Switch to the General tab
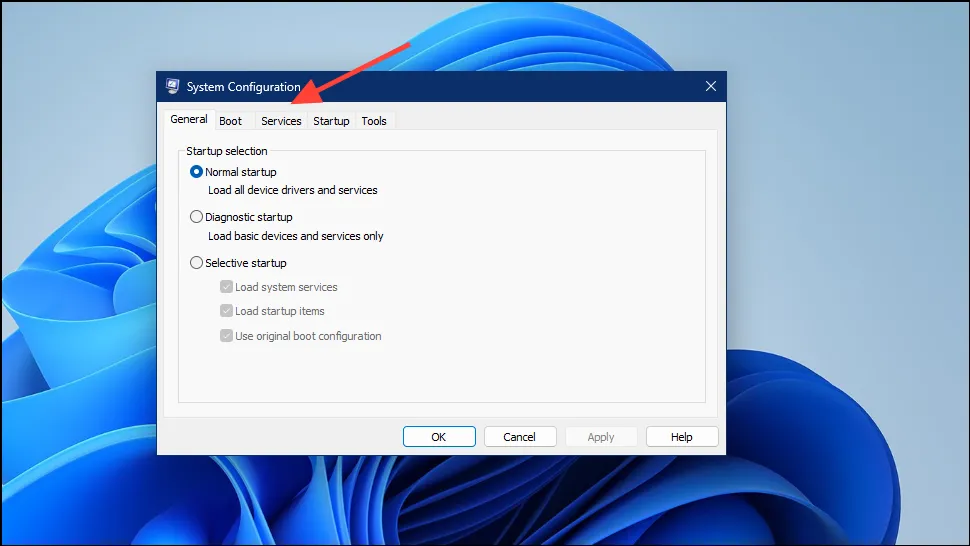The height and width of the screenshot is (546, 970). point(189,120)
